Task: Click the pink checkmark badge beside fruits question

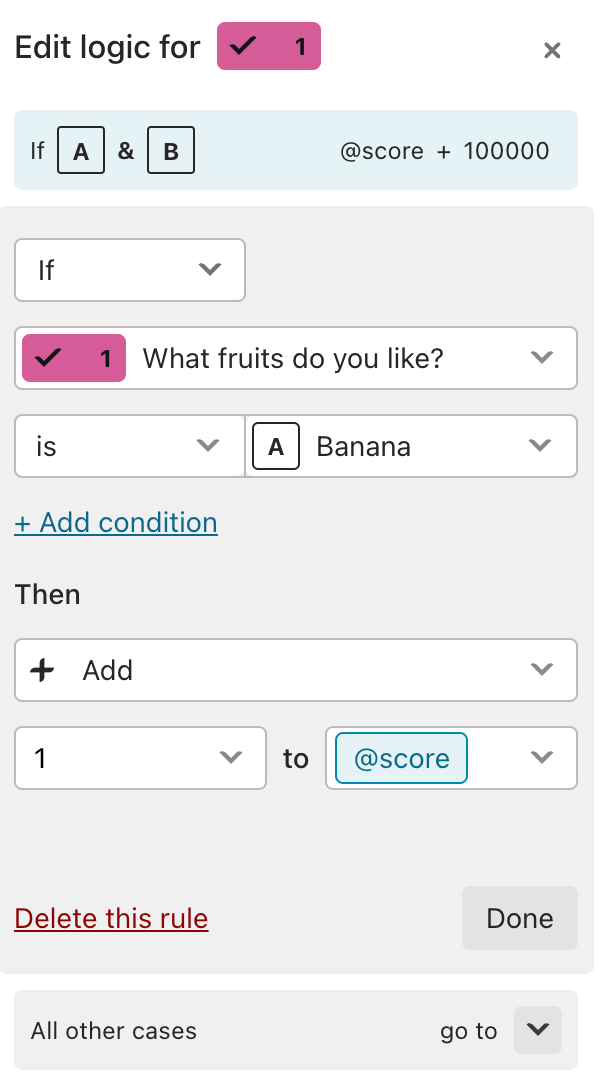Action: 74,358
